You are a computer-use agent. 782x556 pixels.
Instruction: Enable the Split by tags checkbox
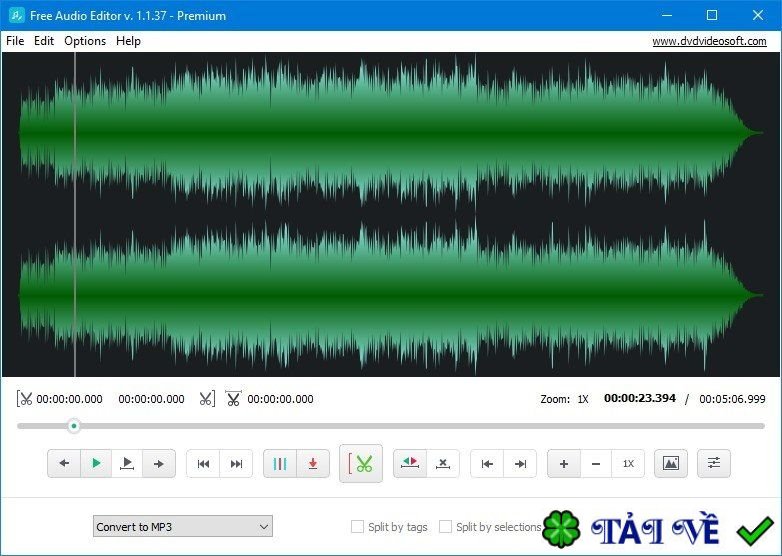(x=357, y=527)
